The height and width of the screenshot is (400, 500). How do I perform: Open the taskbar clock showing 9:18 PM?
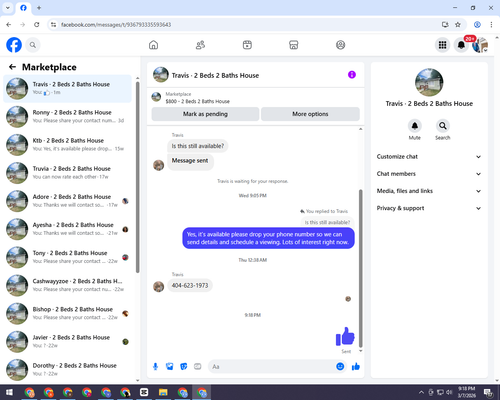tap(466, 392)
